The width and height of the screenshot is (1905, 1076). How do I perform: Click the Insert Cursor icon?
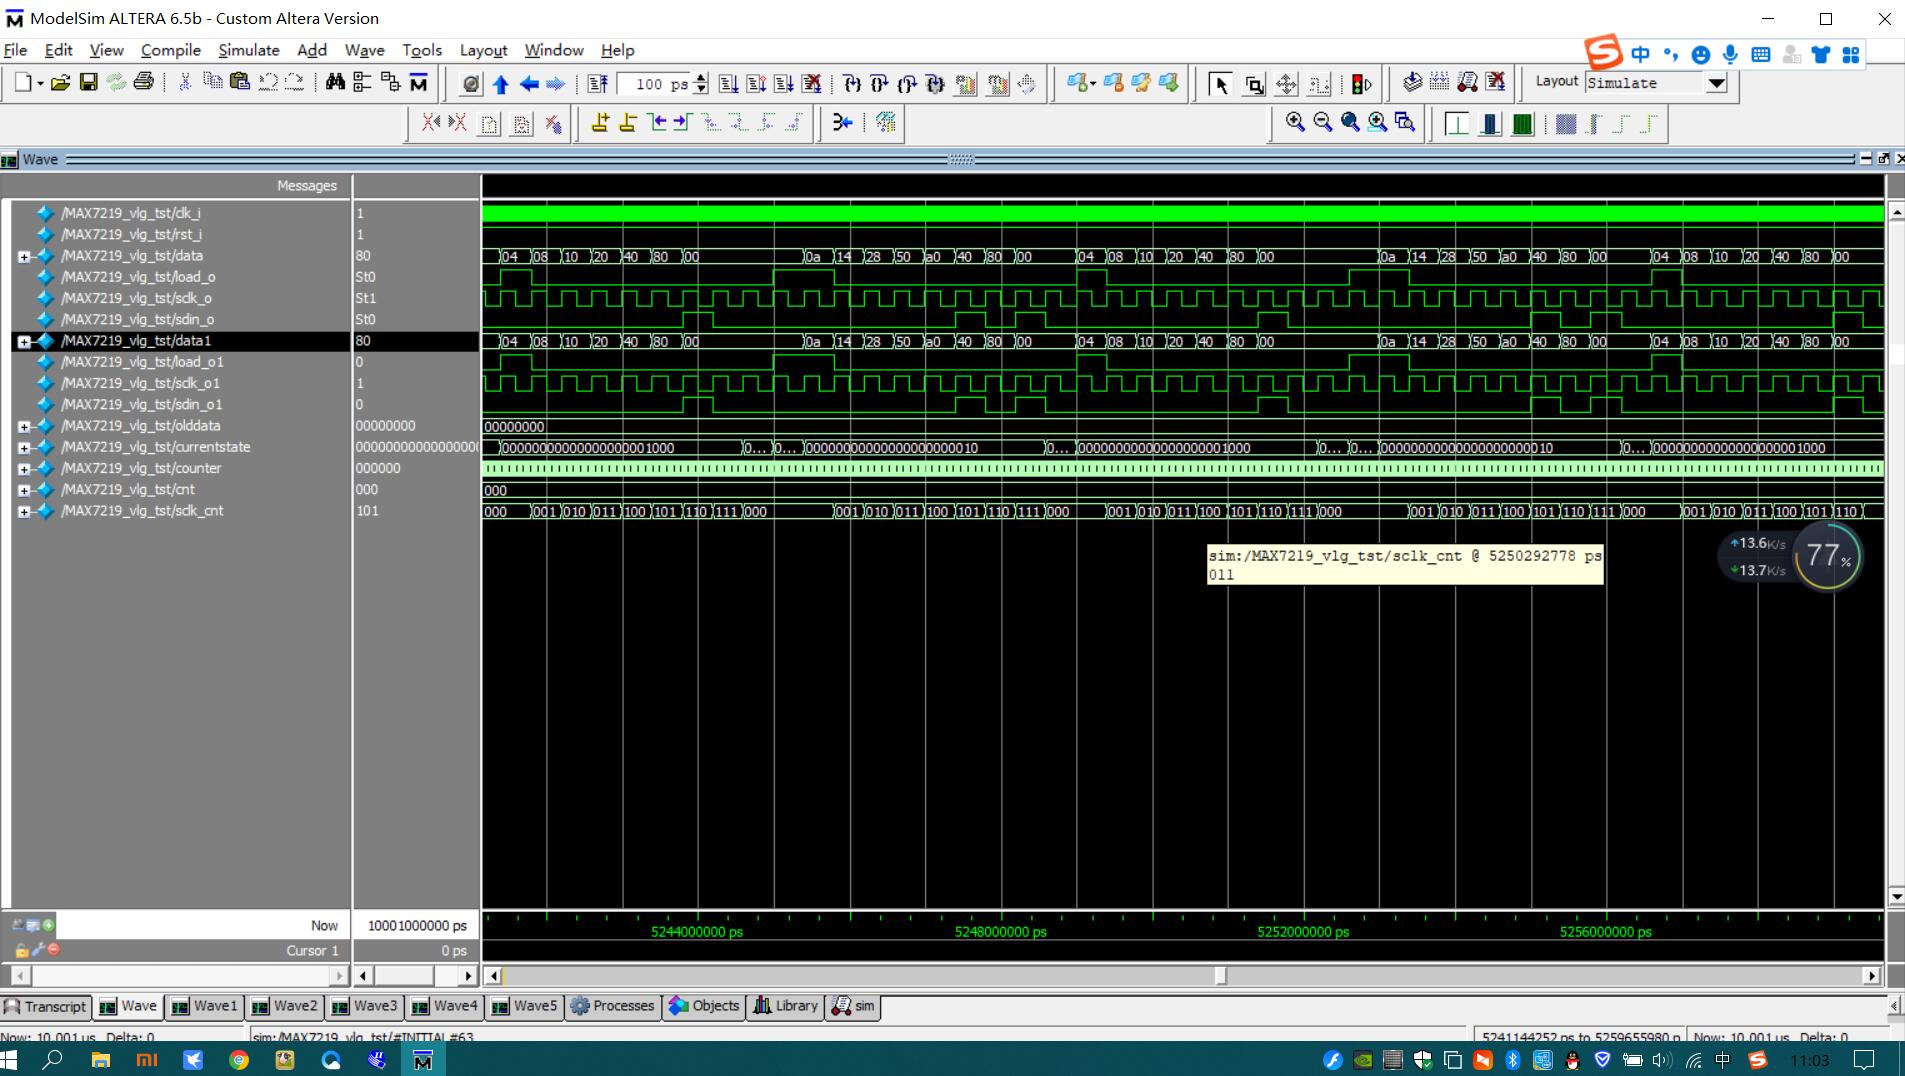pos(600,123)
